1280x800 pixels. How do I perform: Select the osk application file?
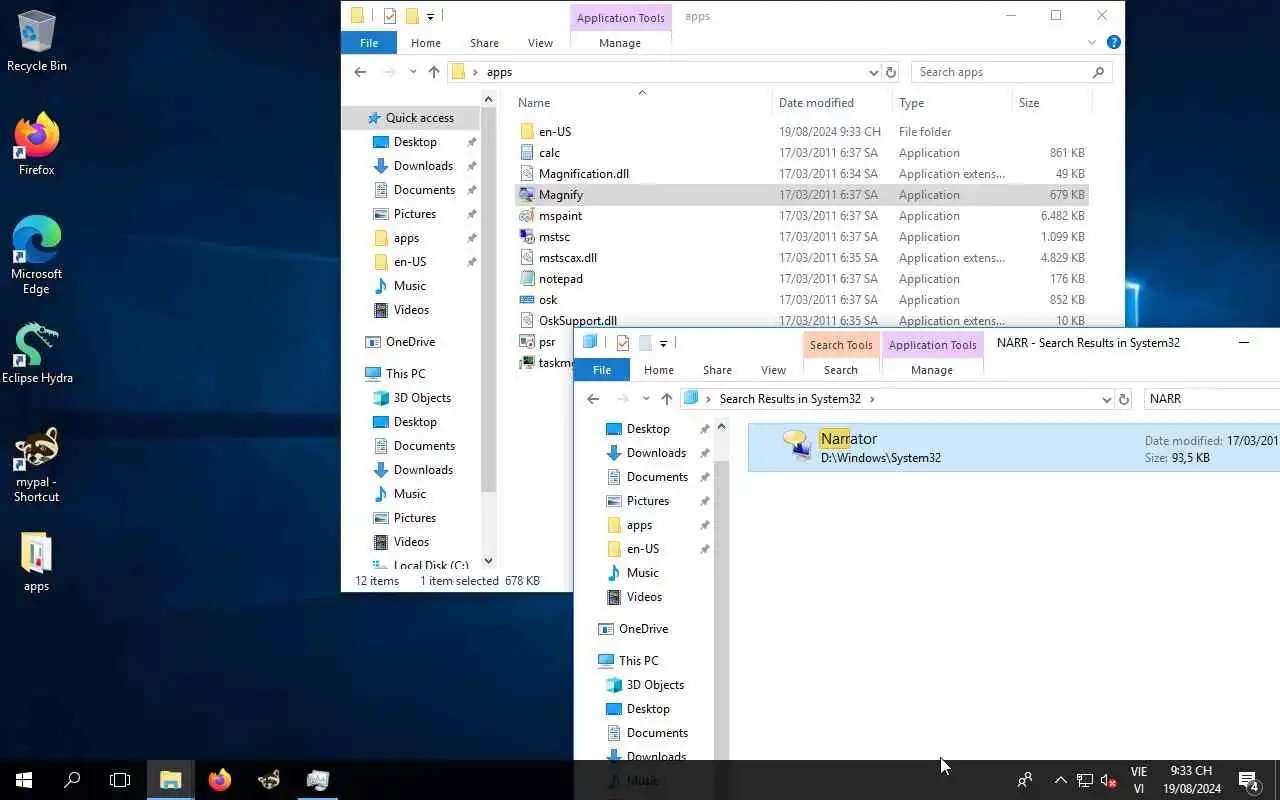pyautogui.click(x=548, y=300)
